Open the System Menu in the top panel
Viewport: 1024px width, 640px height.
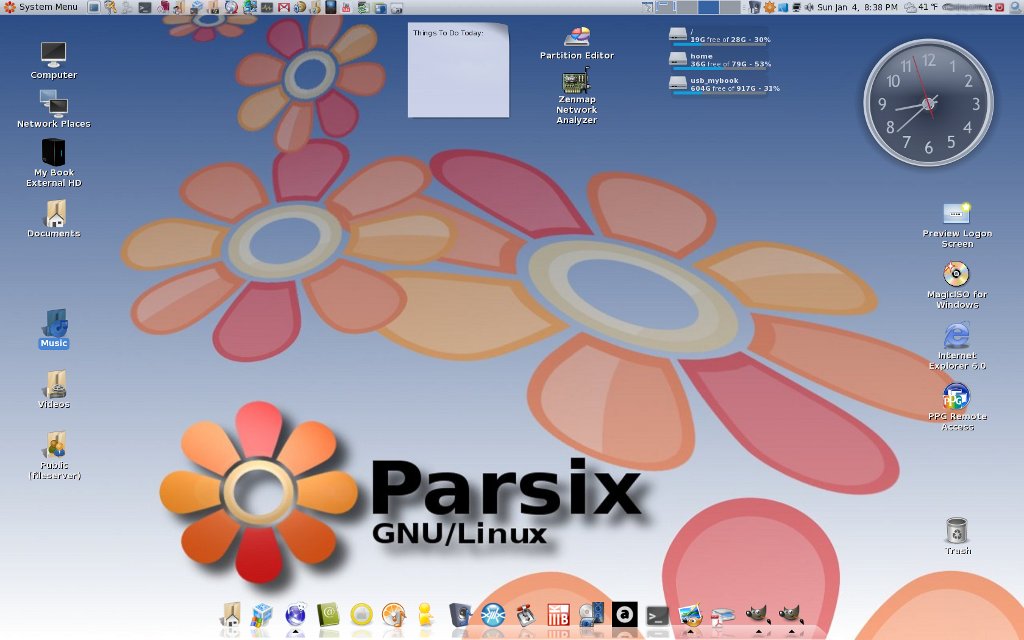40,7
